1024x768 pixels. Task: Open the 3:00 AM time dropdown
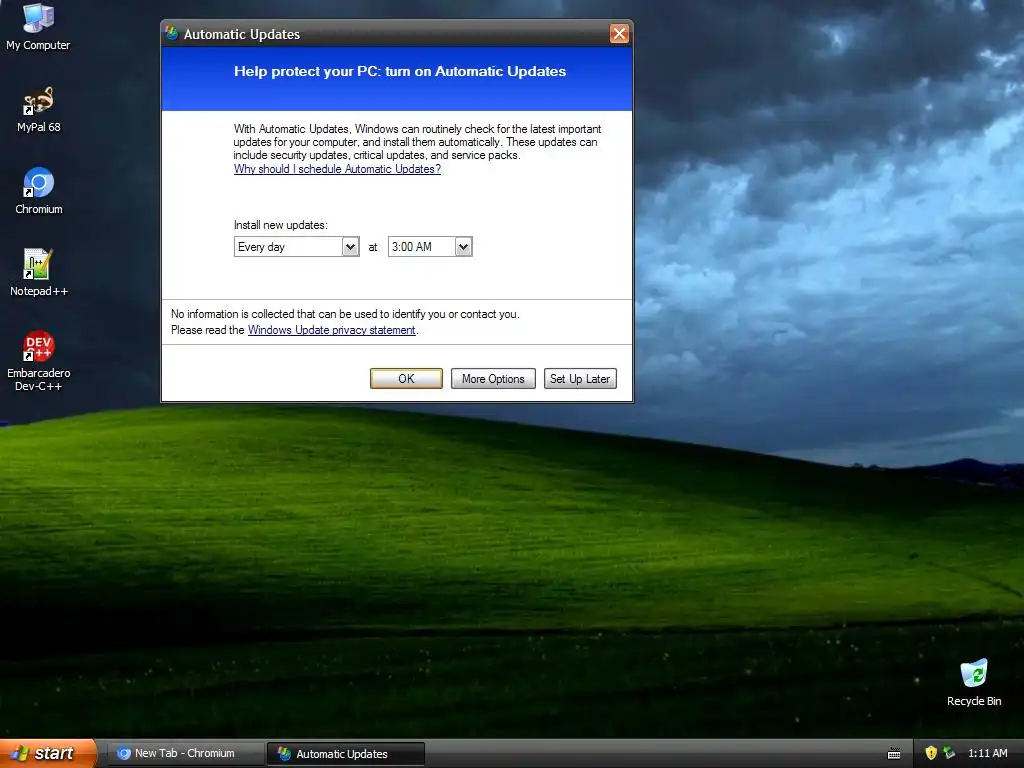(430, 247)
